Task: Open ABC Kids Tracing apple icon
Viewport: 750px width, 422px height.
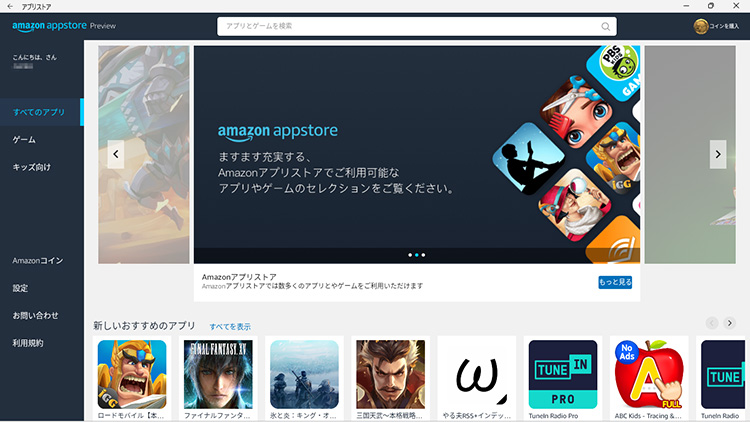Action: (649, 374)
